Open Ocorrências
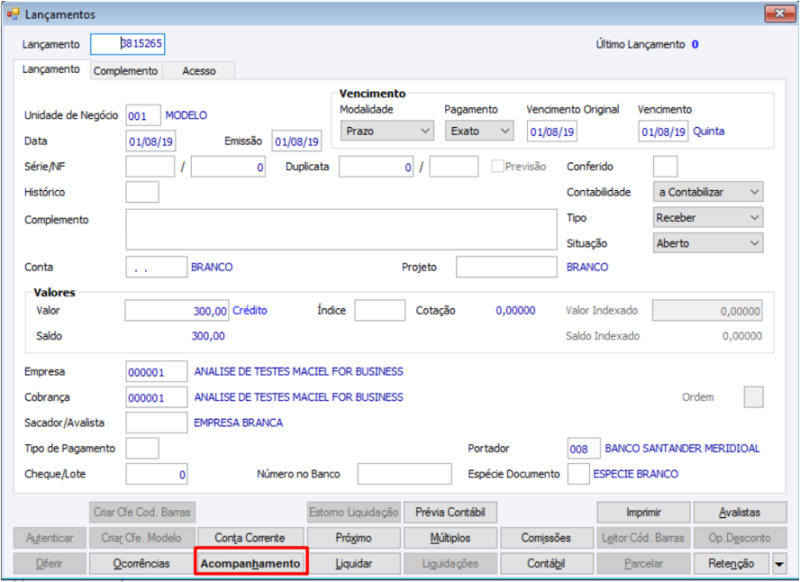The width and height of the screenshot is (800, 582). point(141,564)
